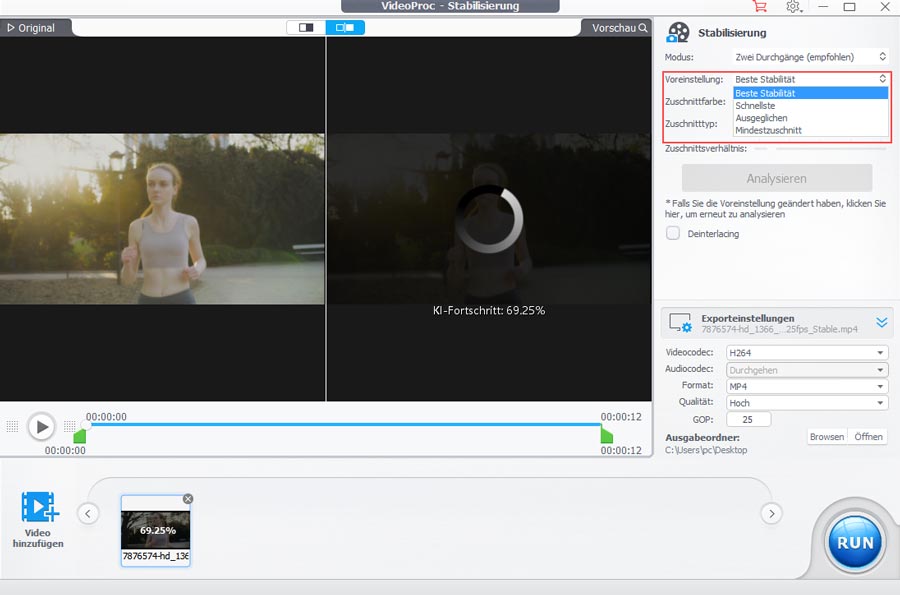
Task: Click the original video preview pane
Action: [162, 219]
